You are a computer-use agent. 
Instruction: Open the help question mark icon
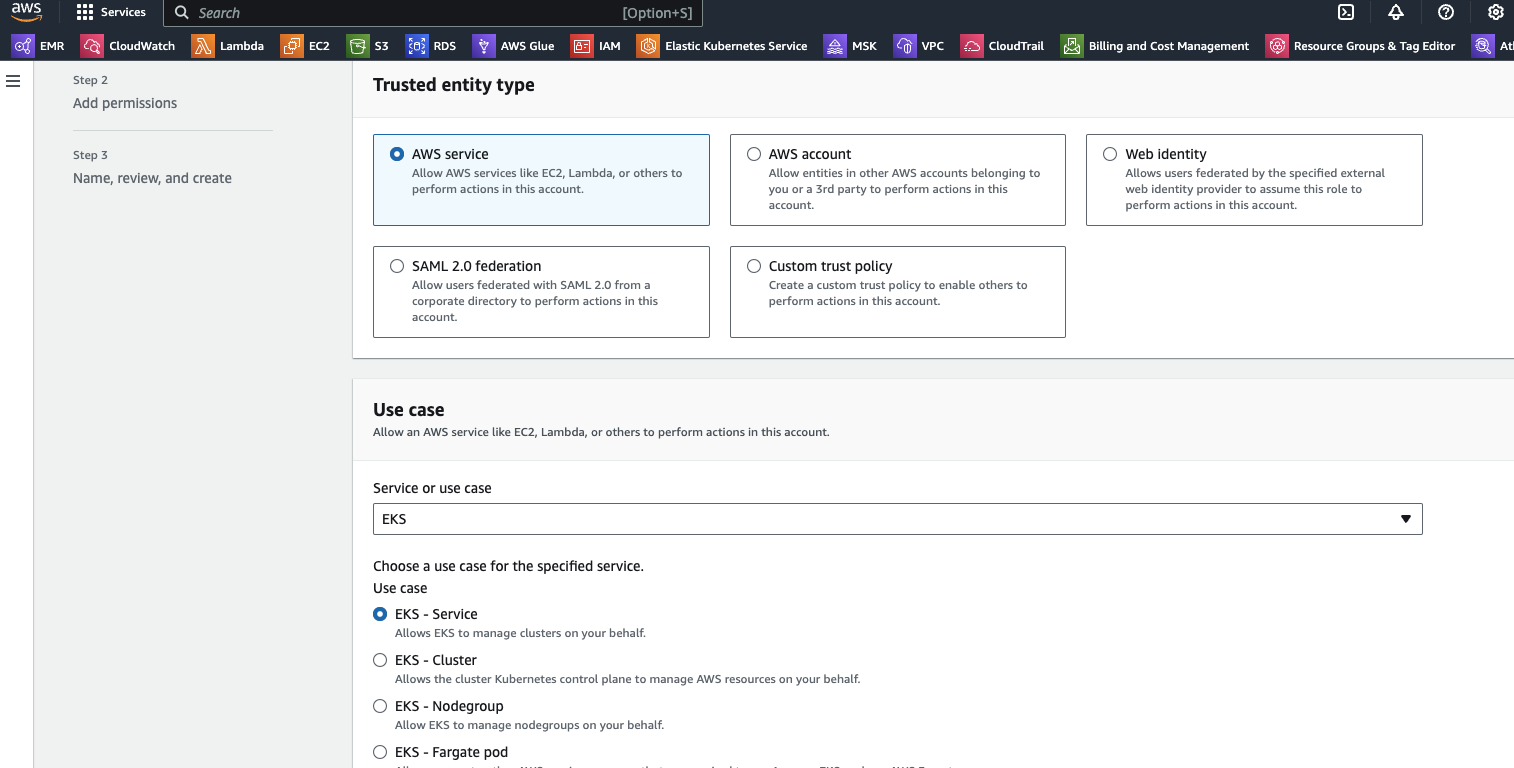[1446, 13]
